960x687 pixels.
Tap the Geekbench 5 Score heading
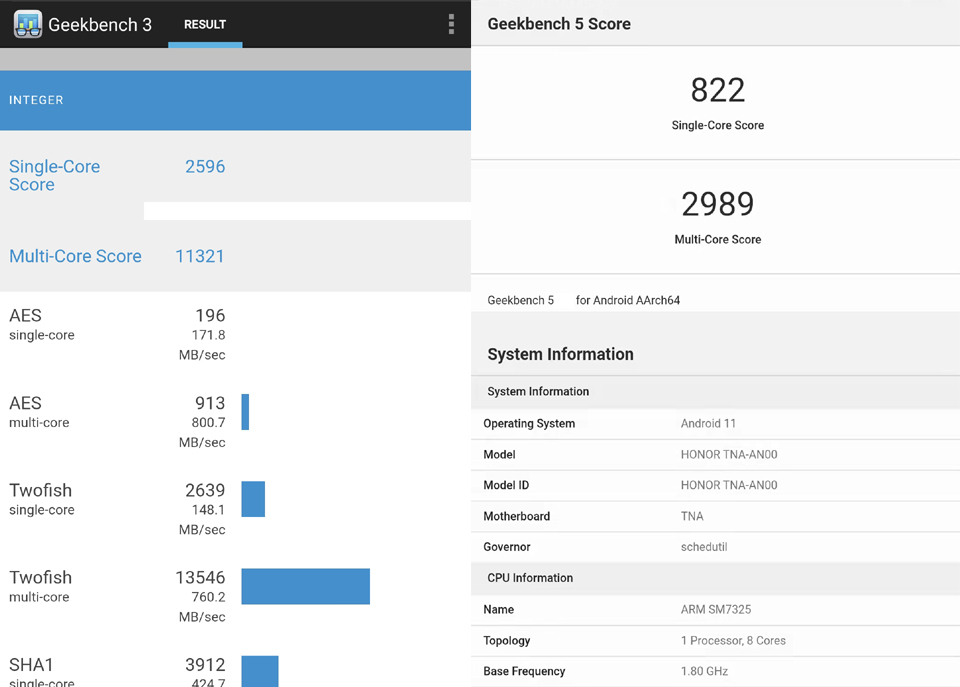559,24
